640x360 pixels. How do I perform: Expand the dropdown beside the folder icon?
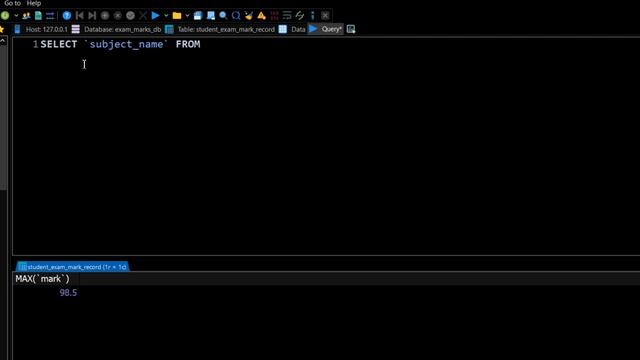click(x=187, y=16)
